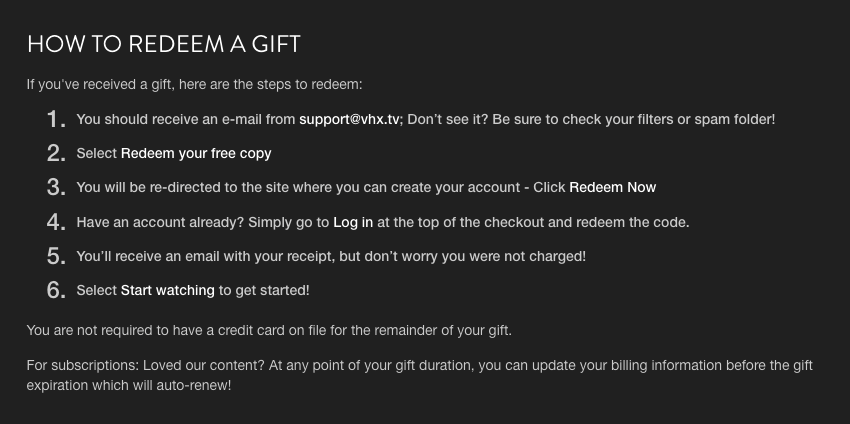Click the step number 2 marker

[x=56, y=153]
